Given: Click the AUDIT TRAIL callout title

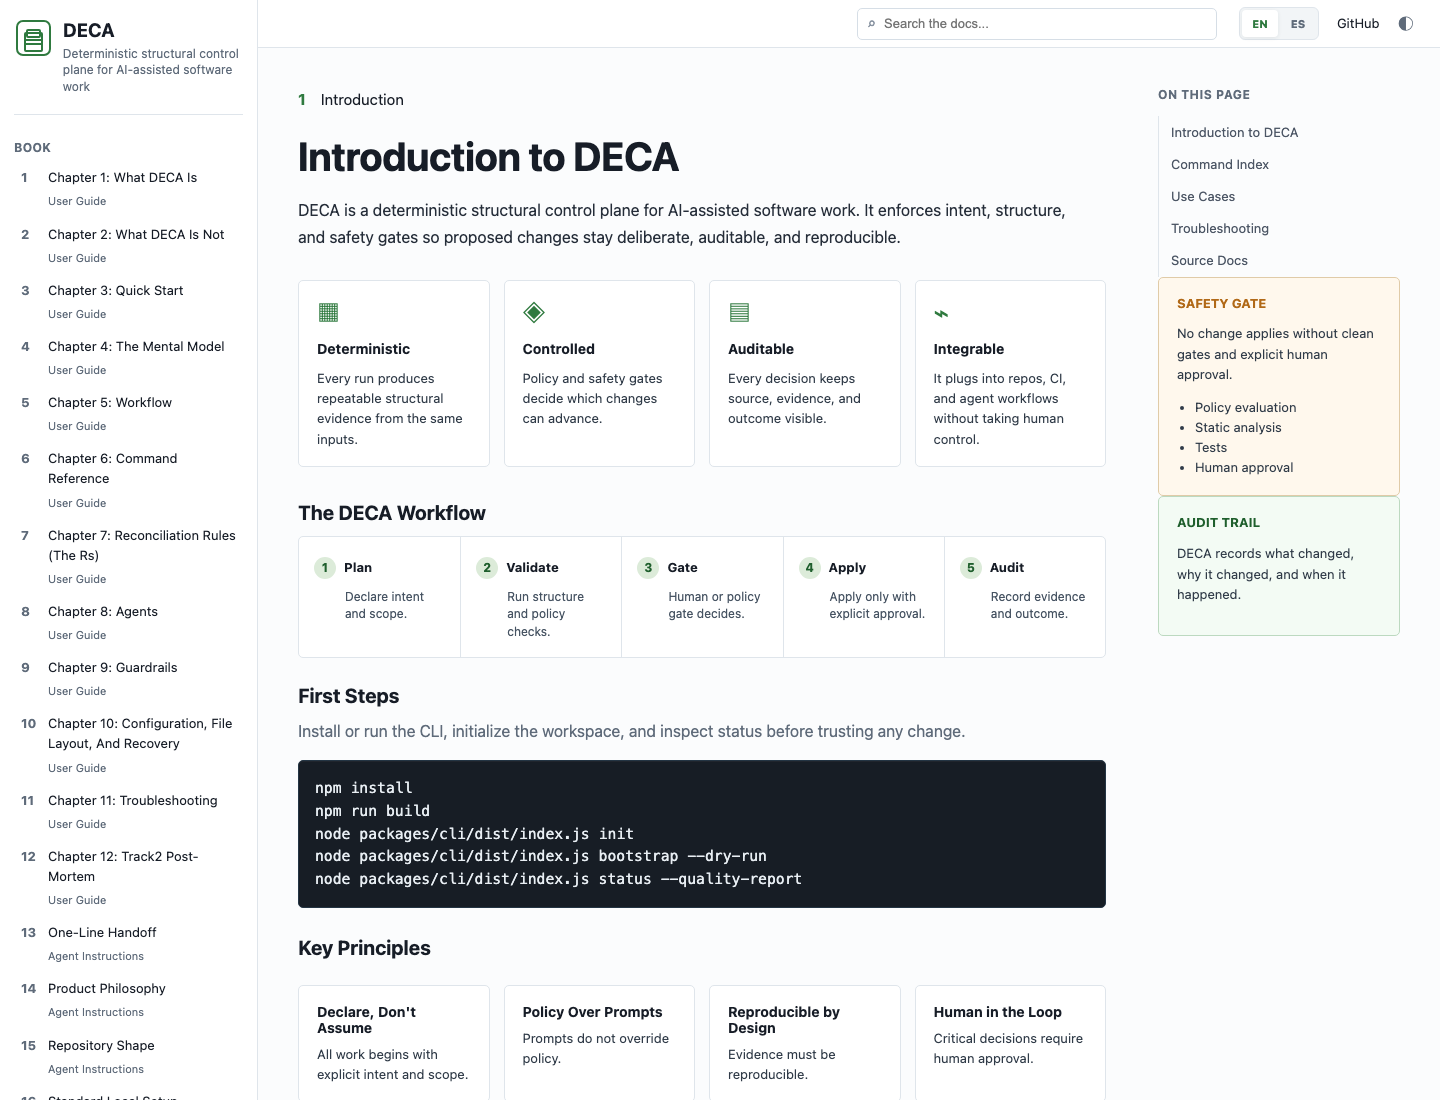Looking at the screenshot, I should [1218, 523].
